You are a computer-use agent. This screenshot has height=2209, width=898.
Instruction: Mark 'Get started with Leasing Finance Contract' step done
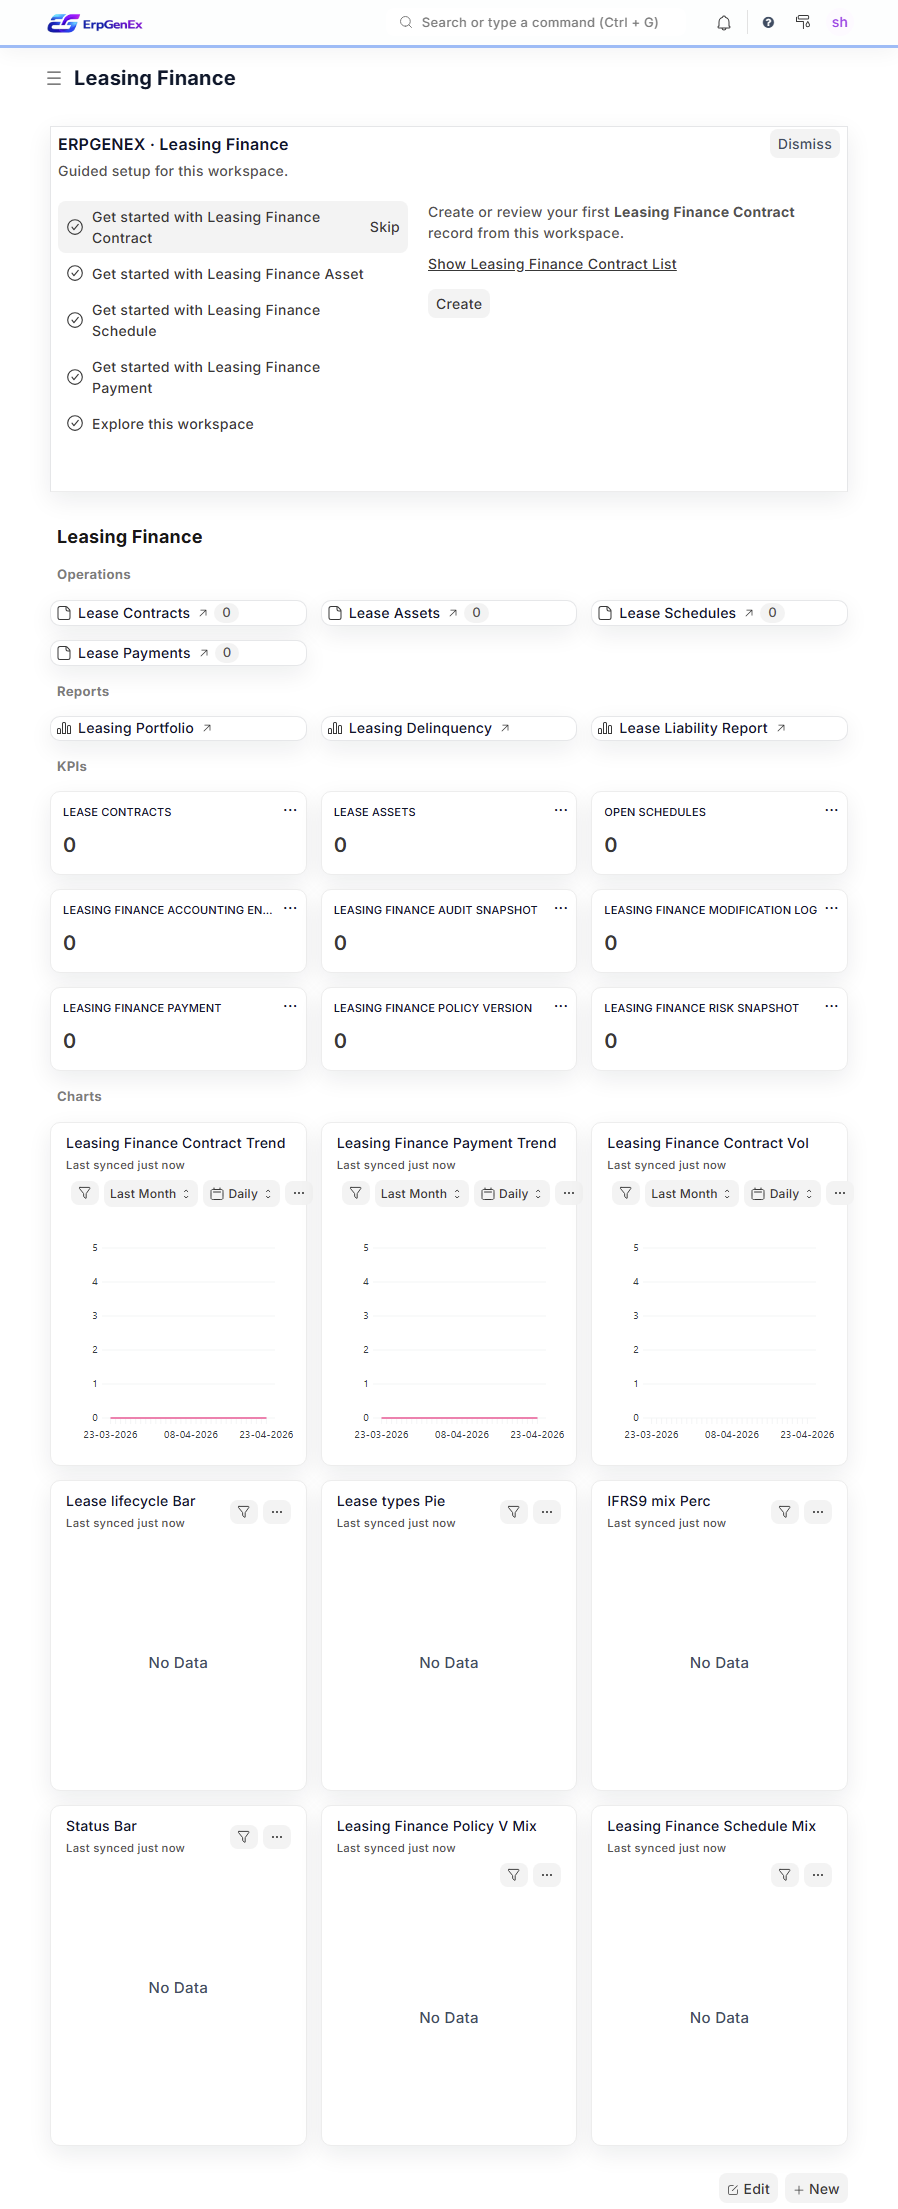point(75,227)
